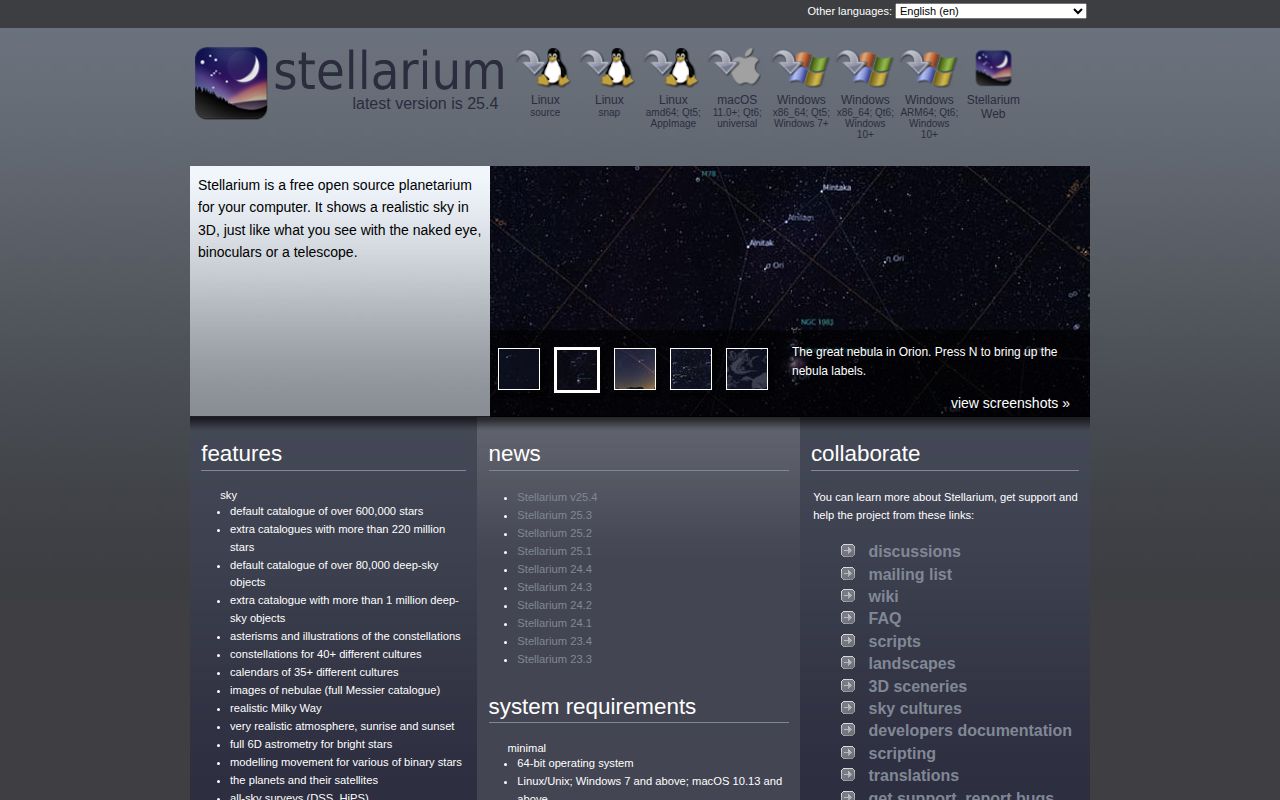Screen dimensions: 1280x800
Task: Select the currently highlighted Orion nebula thumbnail
Action: click(x=576, y=369)
